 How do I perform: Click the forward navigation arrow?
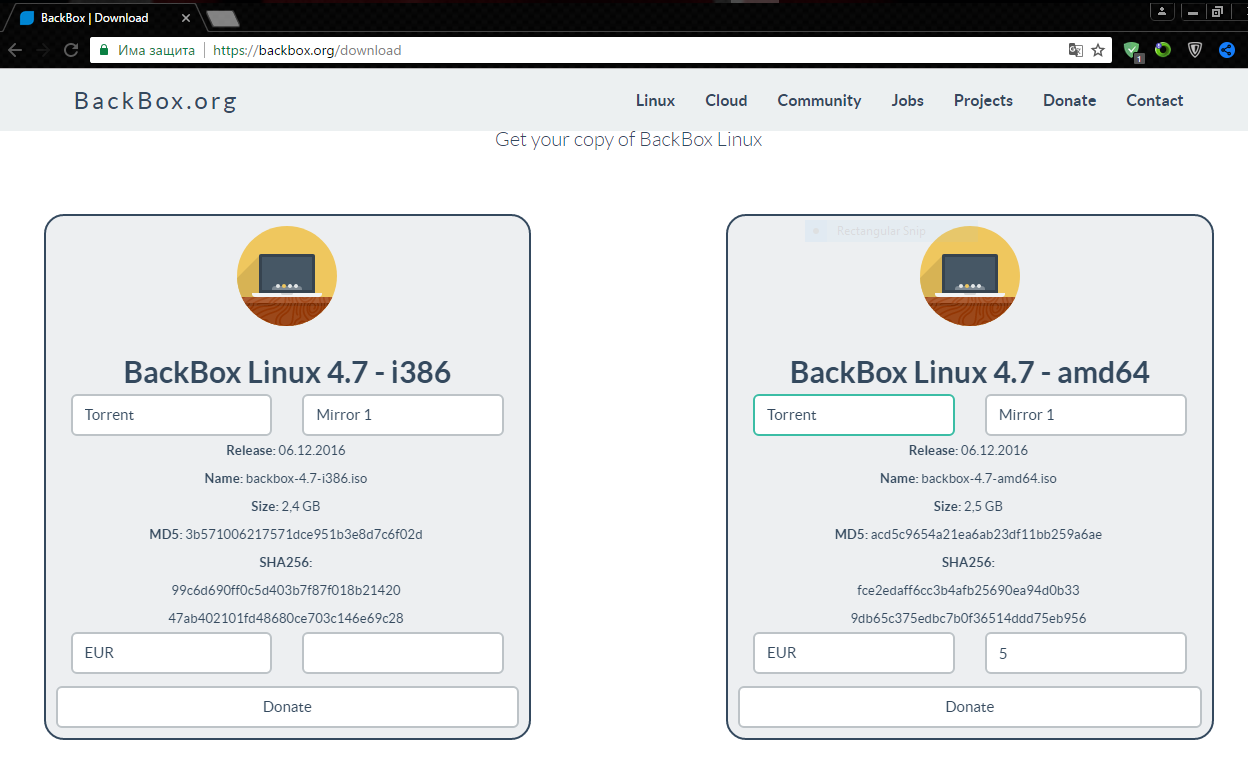(x=43, y=50)
